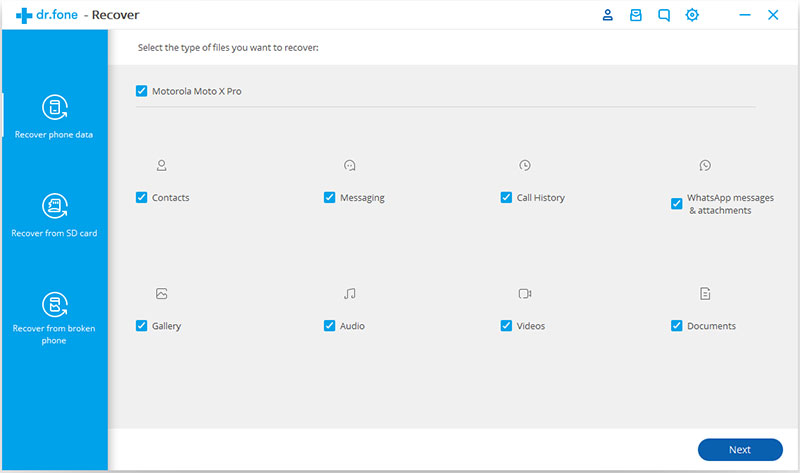Click the Messaging bubble icon
The height and width of the screenshot is (473, 800).
point(349,165)
